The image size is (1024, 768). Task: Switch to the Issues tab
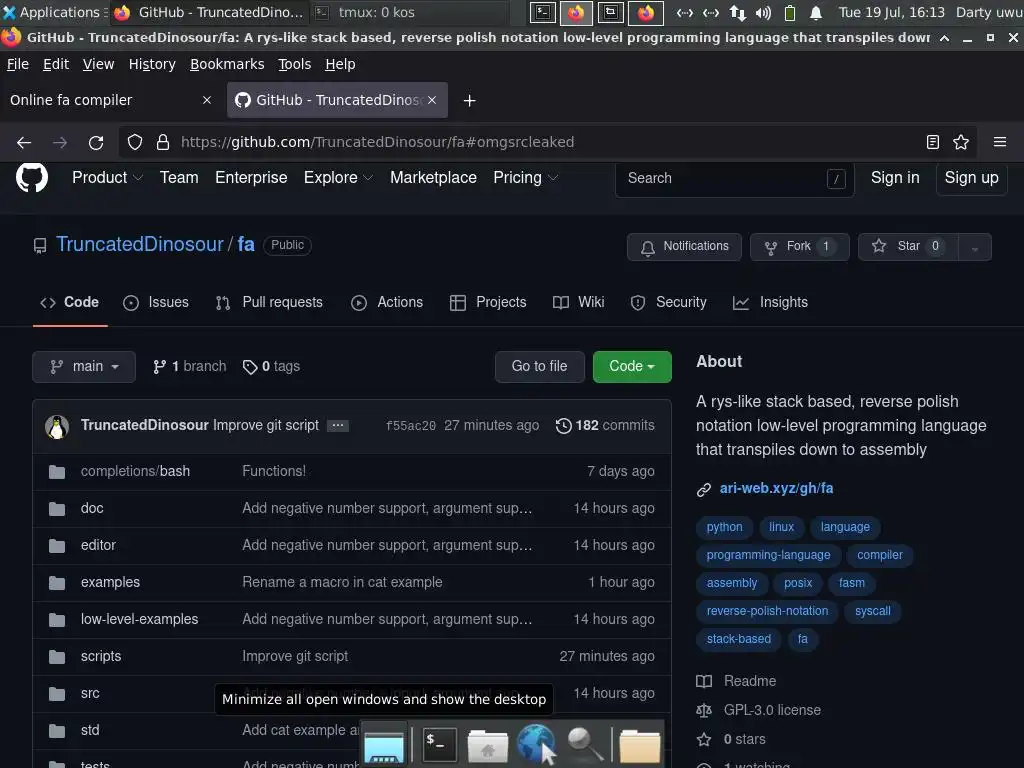pos(156,302)
